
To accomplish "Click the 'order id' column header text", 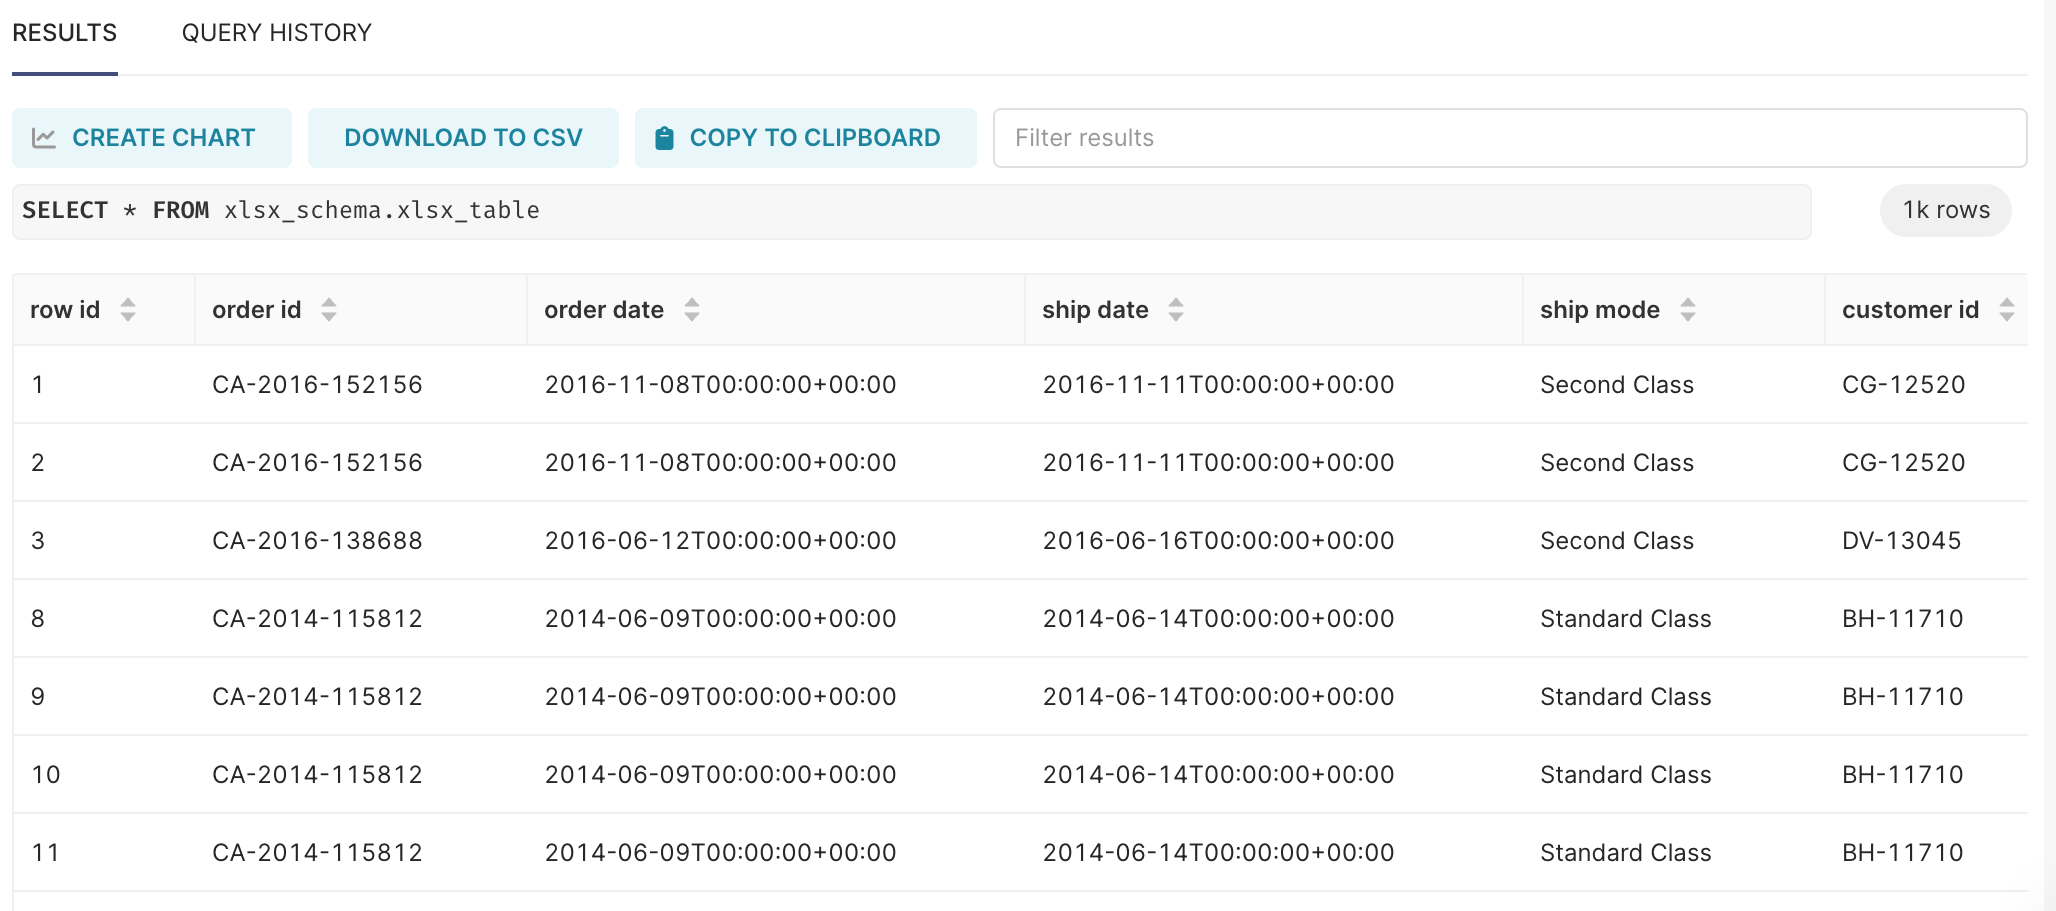I will (x=257, y=310).
